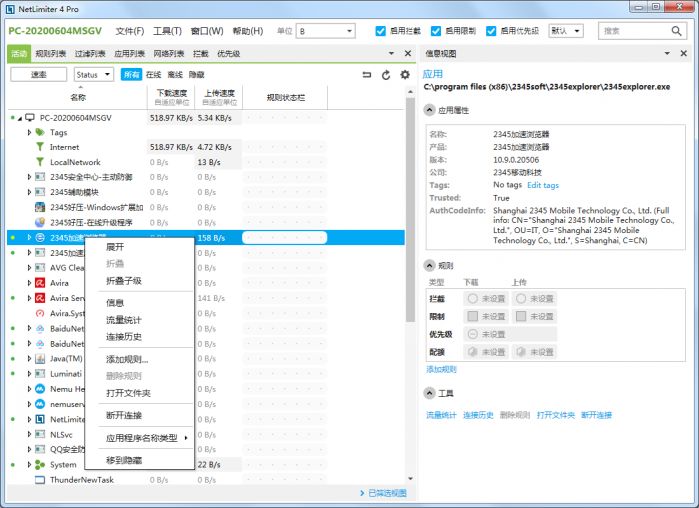Click the 2345好压 online upgrade program icon
The image size is (699, 508).
point(40,222)
